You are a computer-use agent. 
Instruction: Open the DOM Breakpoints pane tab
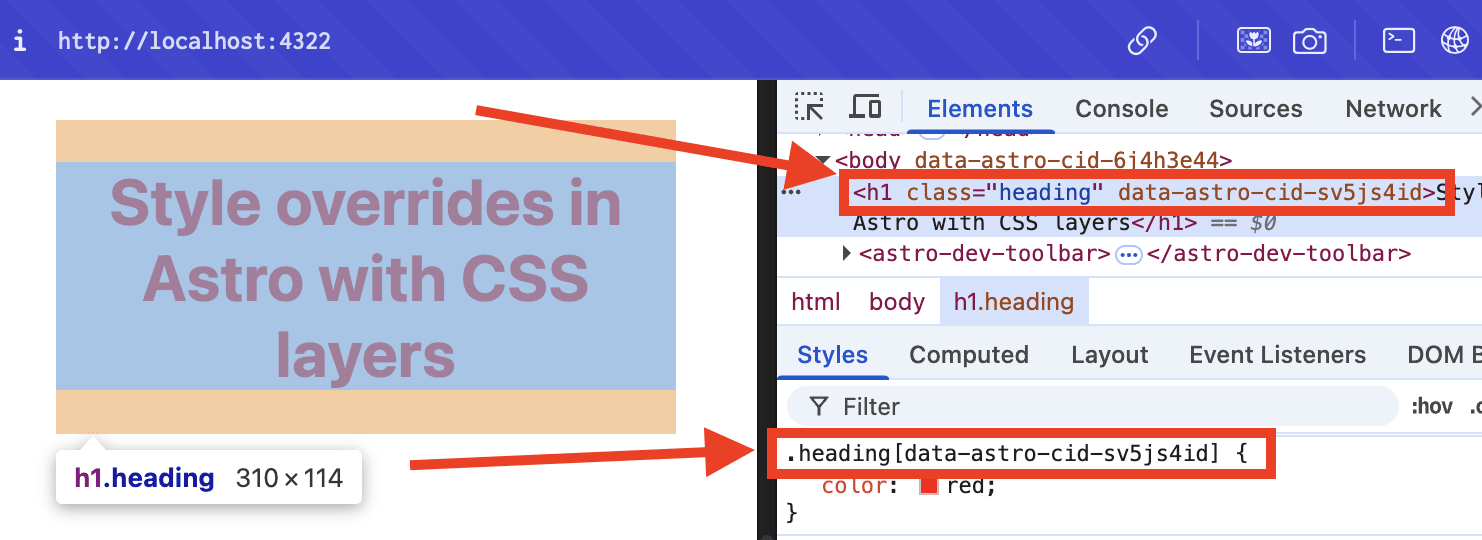1444,355
